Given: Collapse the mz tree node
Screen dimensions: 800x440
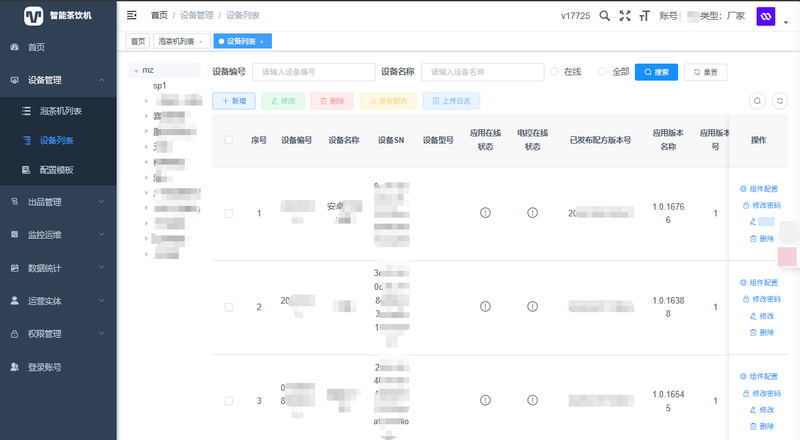Looking at the screenshot, I should 136,70.
